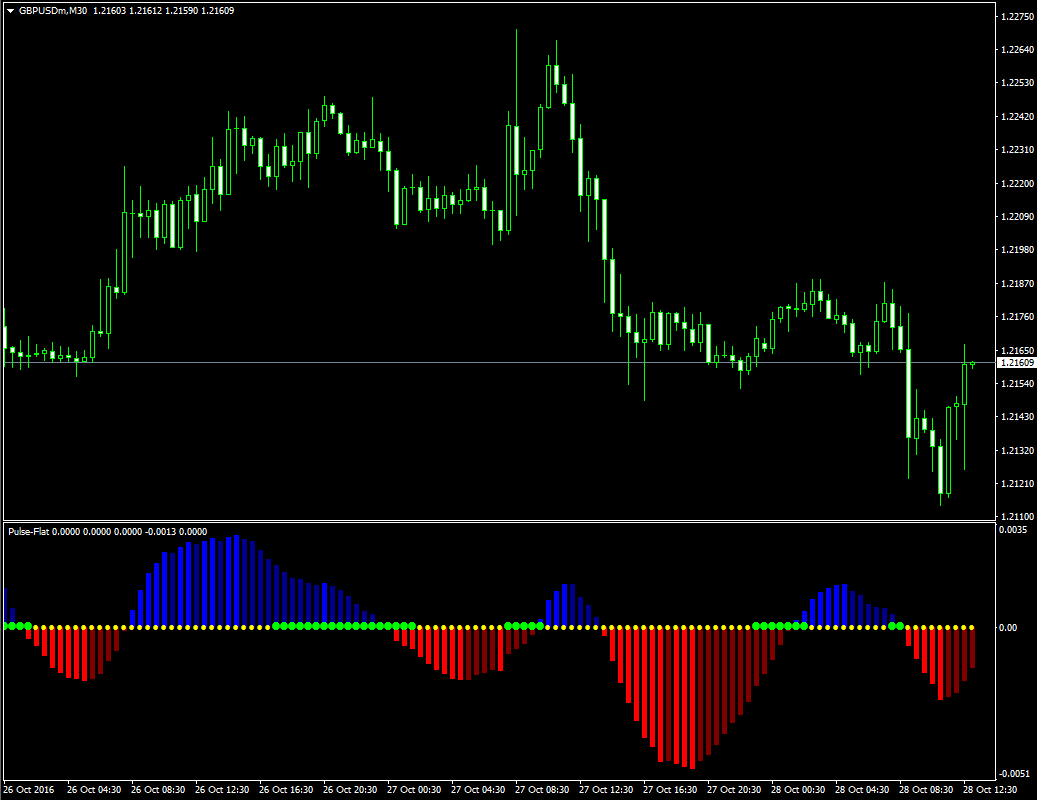The height and width of the screenshot is (800, 1037).
Task: Click time label 27 Oct 00:30
Action: (414, 789)
